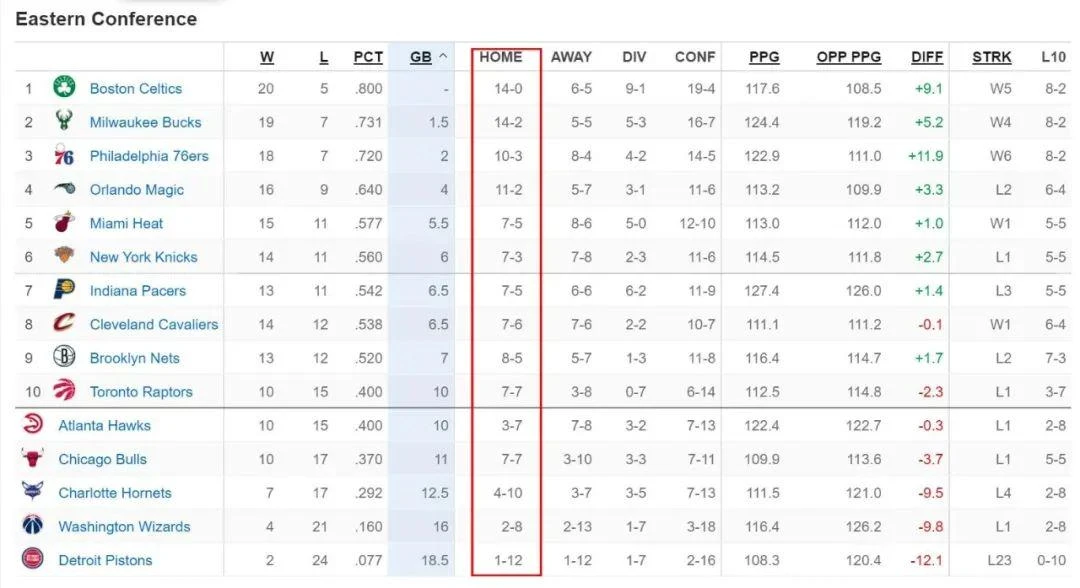The image size is (1080, 588).
Task: Open the Washington Wizards team link
Action: [x=124, y=527]
